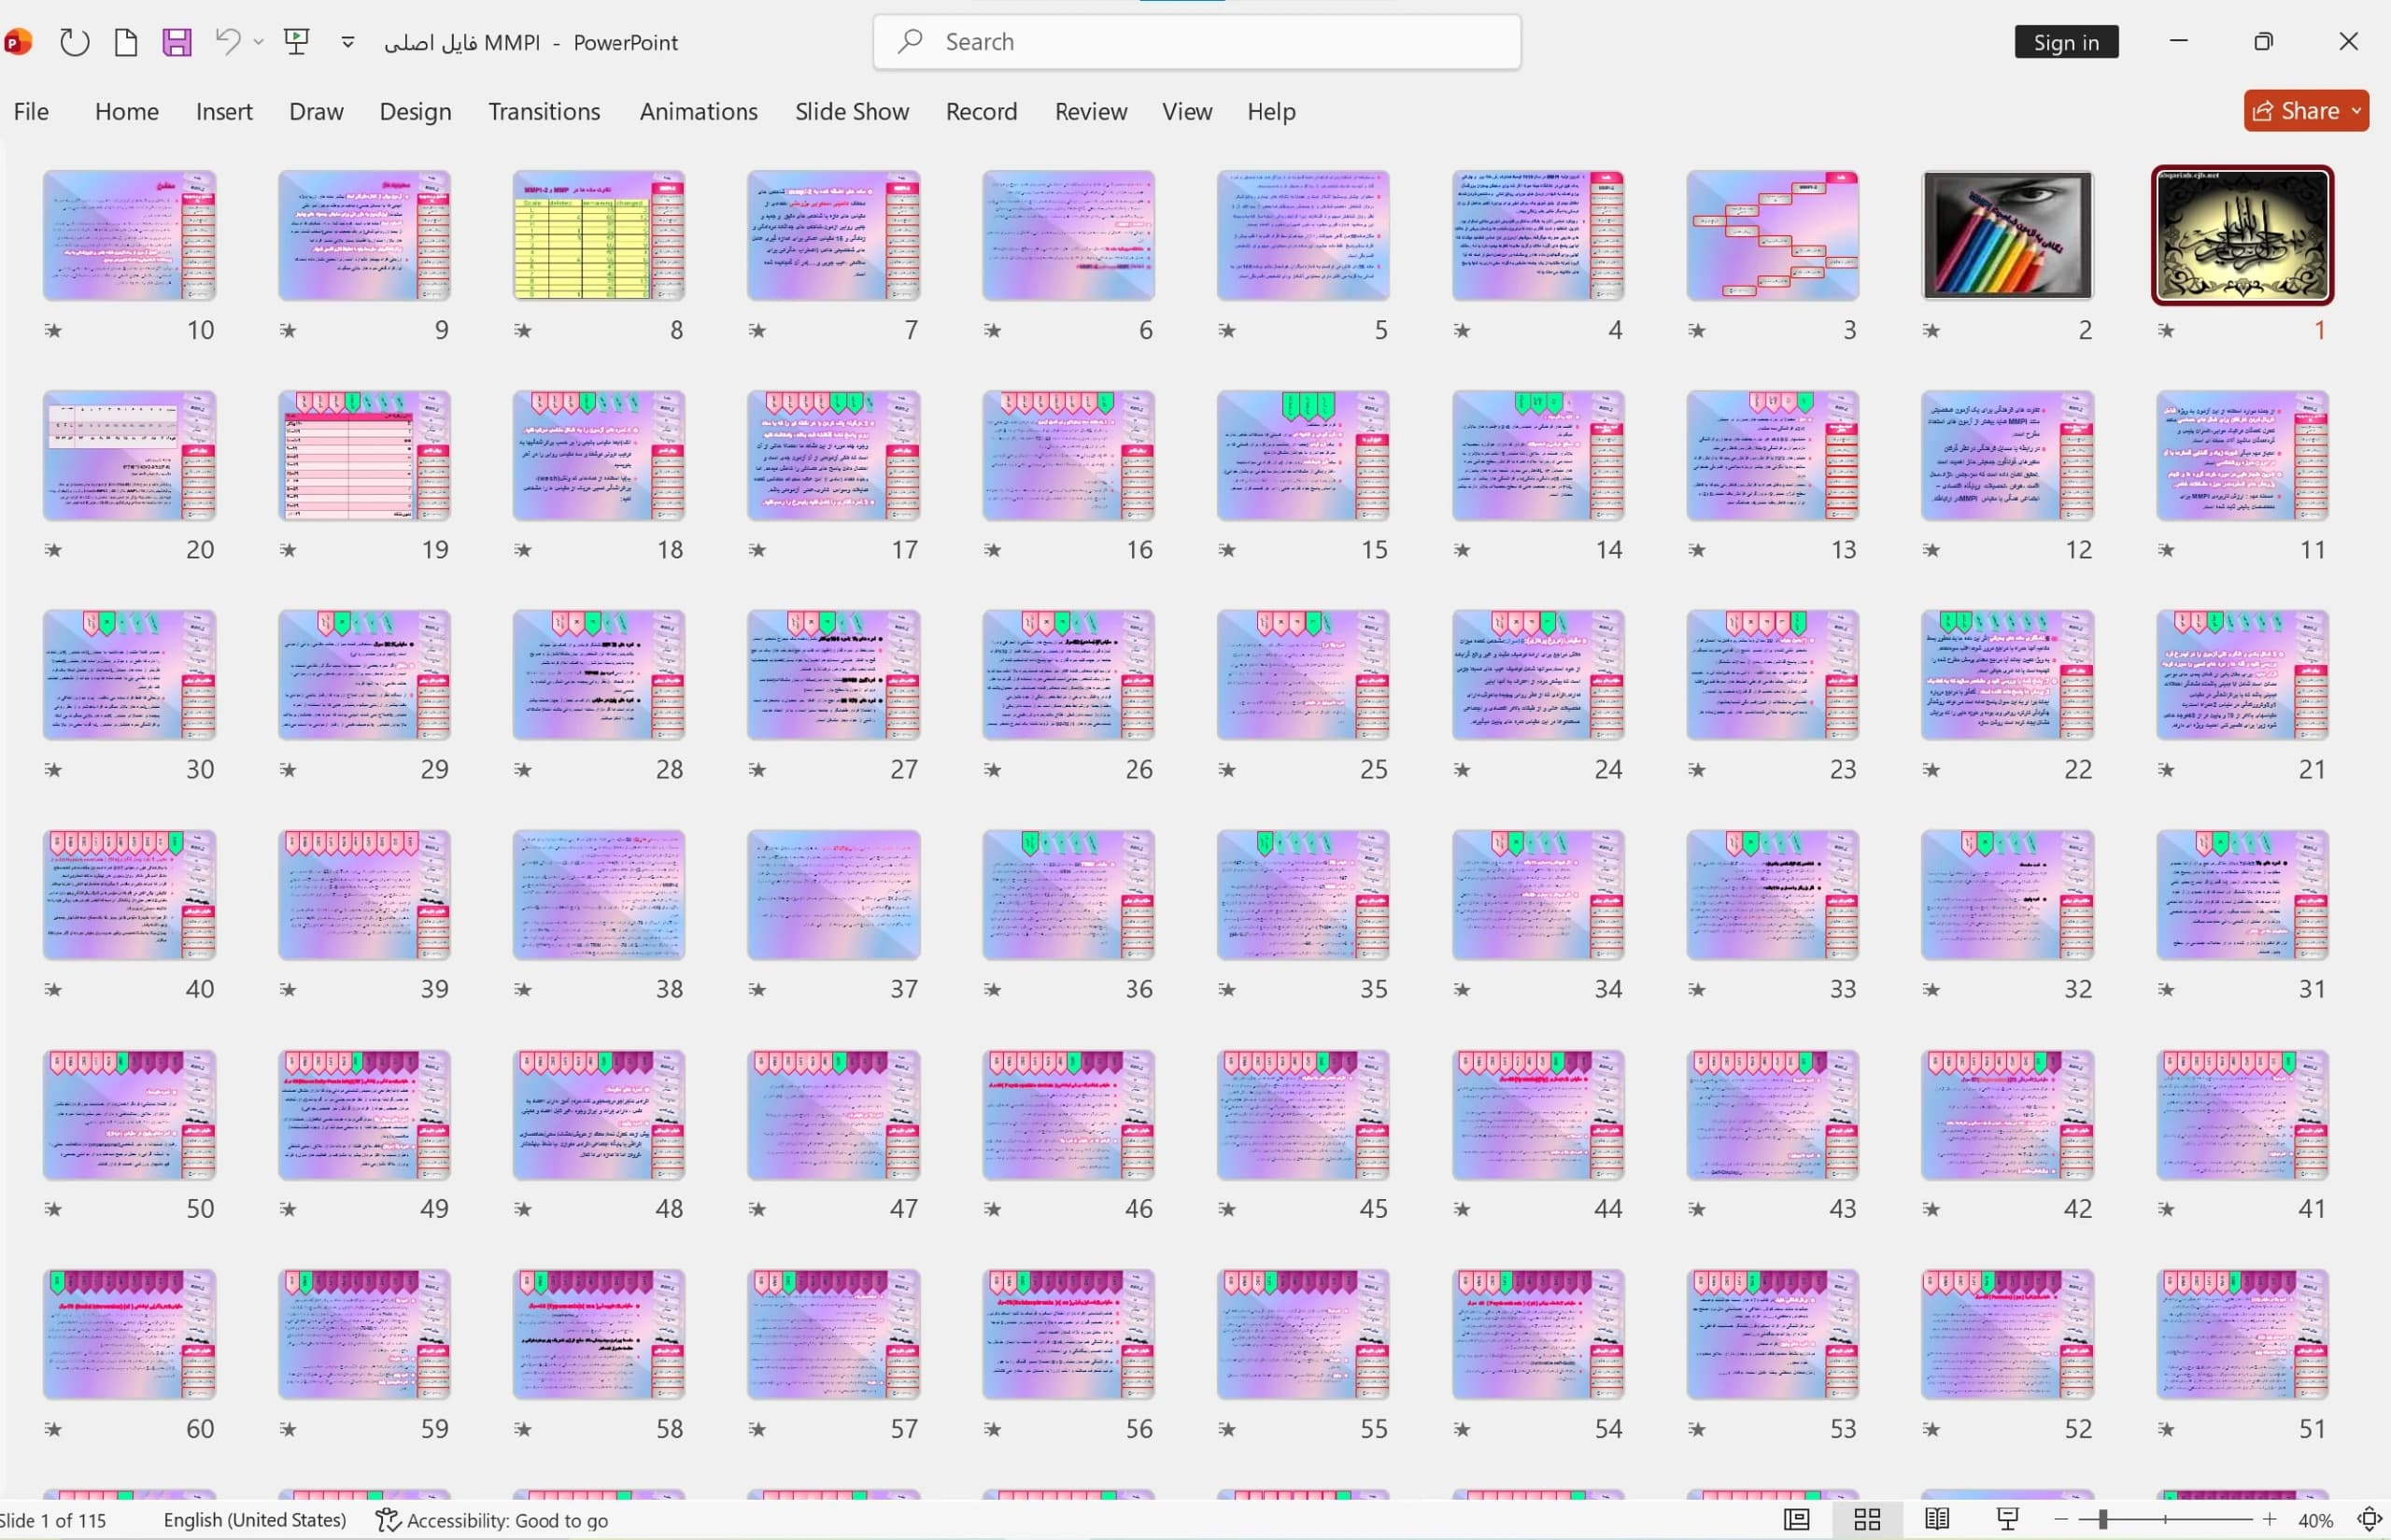
Task: Open the Slide Show tab
Action: pyautogui.click(x=851, y=111)
